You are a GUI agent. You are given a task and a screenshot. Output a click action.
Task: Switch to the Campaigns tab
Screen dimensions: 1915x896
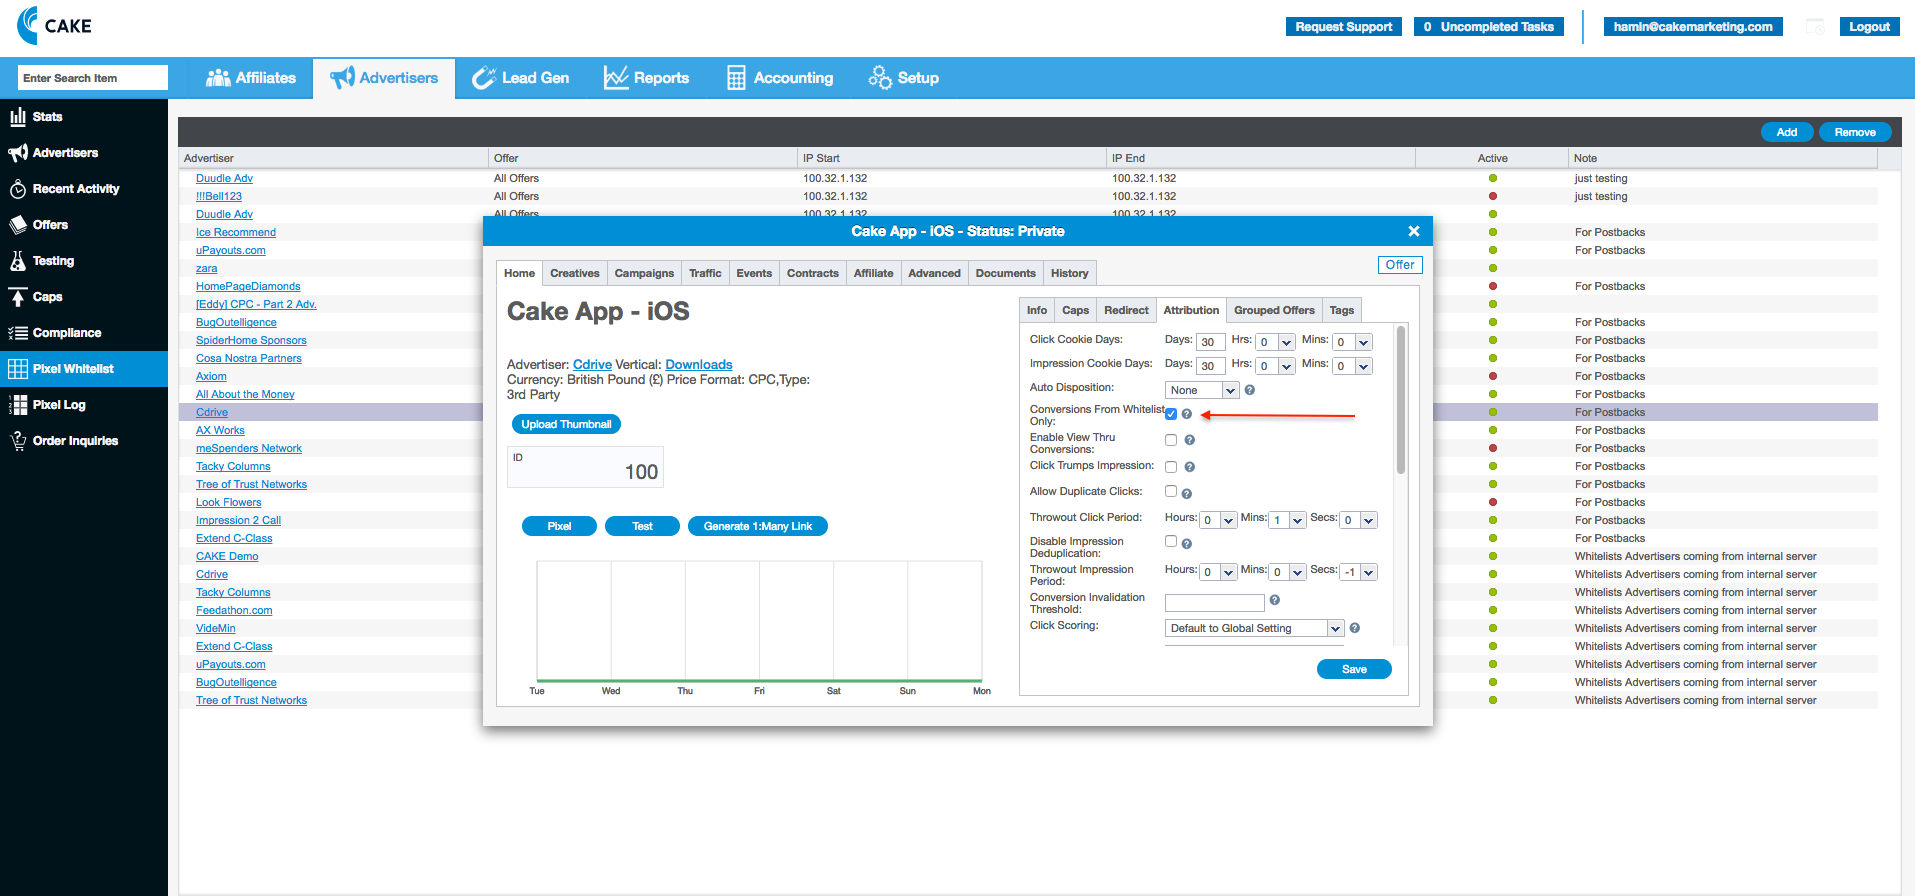pos(644,273)
